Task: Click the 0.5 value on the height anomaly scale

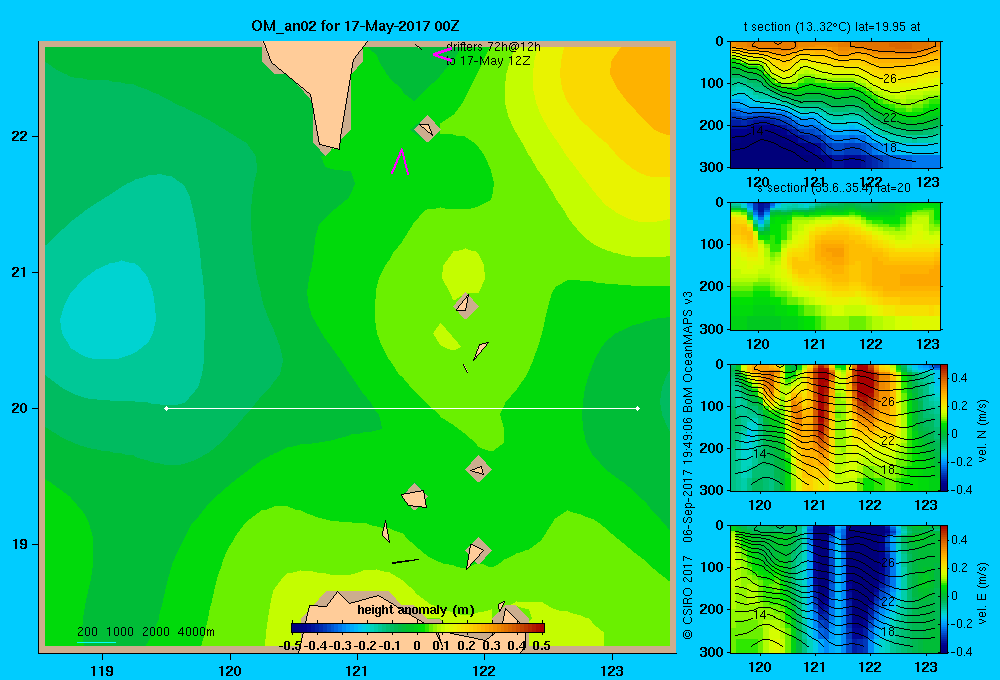Action: 541,646
